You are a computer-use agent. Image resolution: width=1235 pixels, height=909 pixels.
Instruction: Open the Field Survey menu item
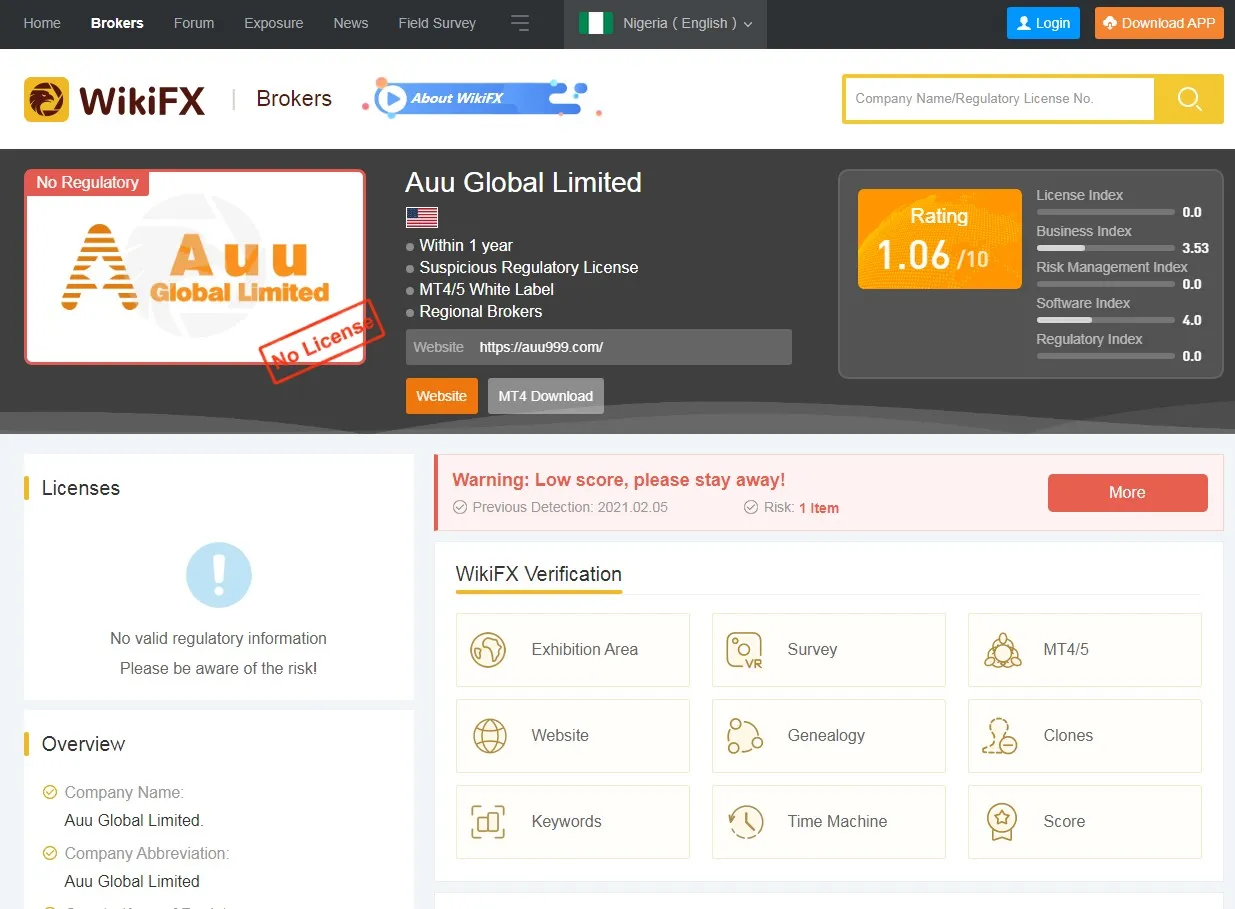coord(437,23)
